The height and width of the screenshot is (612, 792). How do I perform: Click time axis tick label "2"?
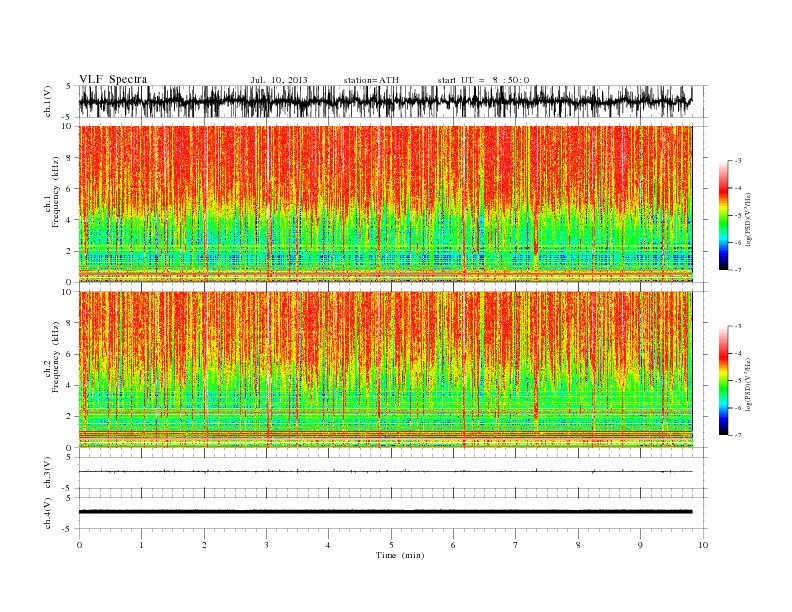pos(204,545)
